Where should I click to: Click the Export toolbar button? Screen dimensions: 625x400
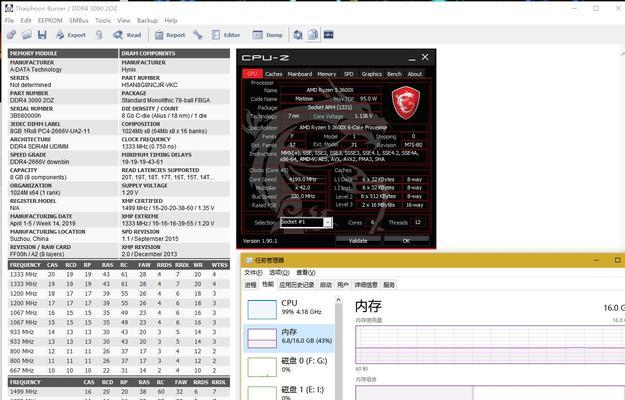71,35
